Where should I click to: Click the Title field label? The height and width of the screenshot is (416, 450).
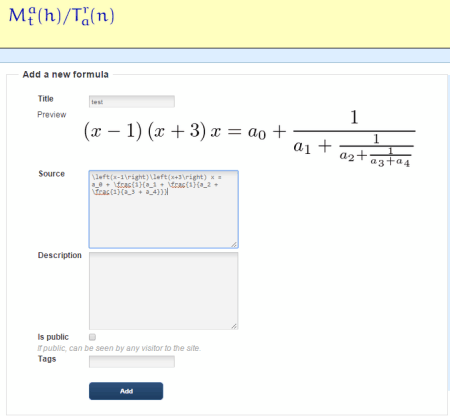46,99
